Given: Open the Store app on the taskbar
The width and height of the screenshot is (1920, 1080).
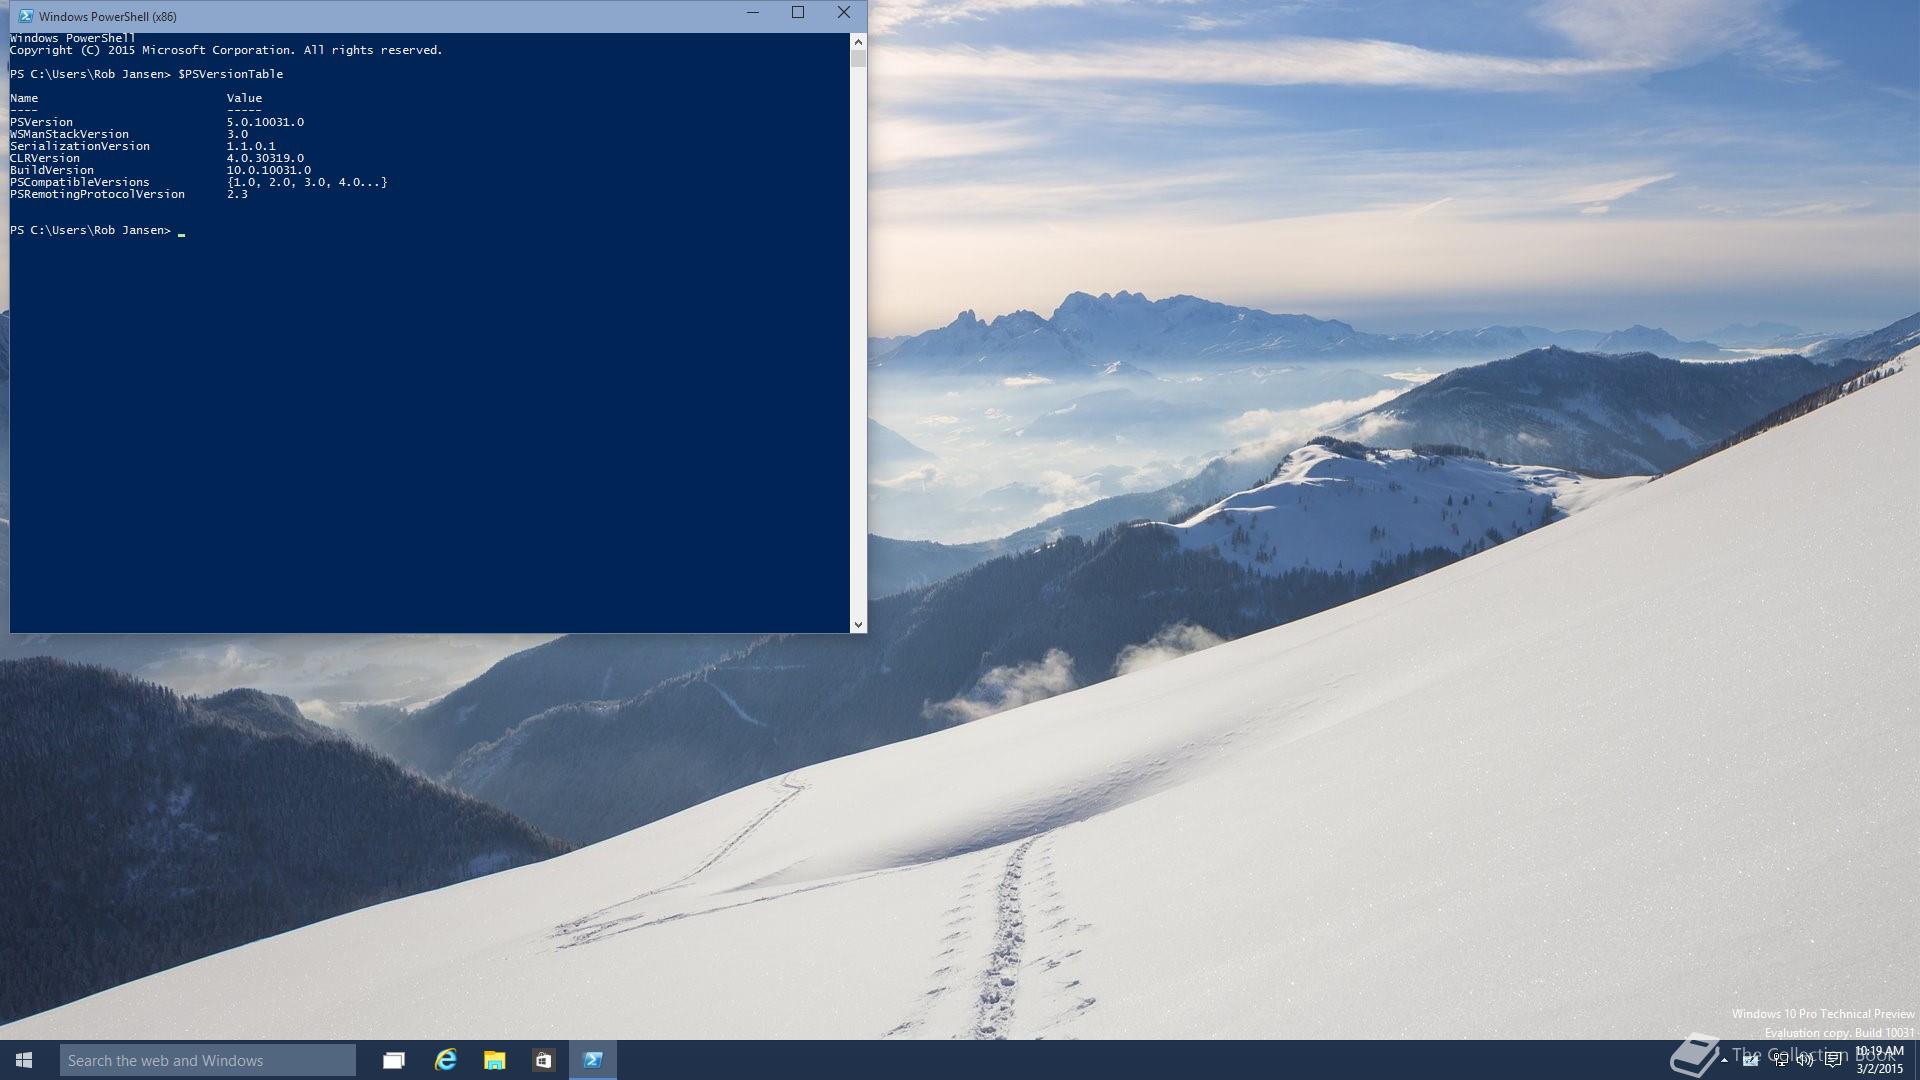Looking at the screenshot, I should [543, 1060].
